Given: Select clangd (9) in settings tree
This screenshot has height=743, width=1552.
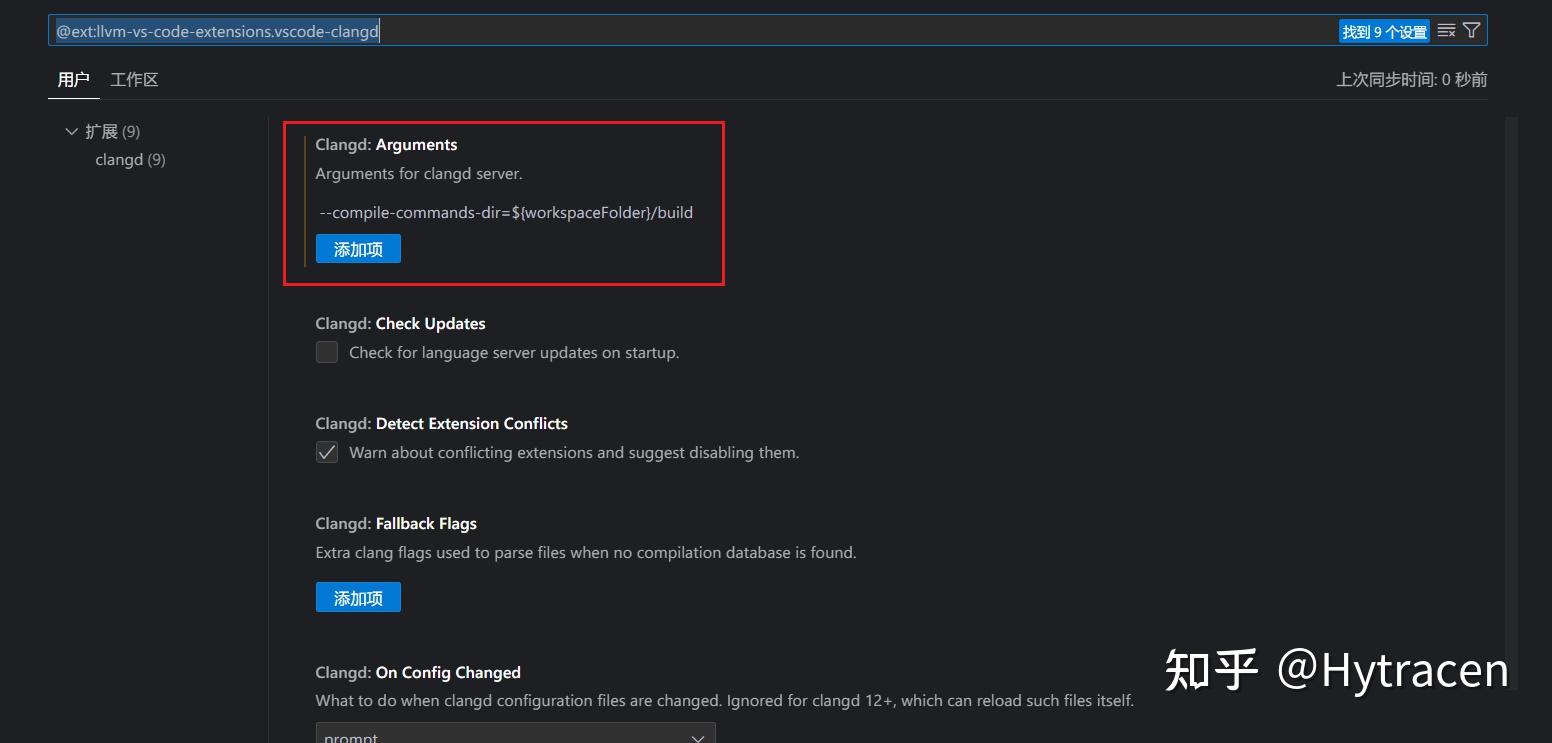Looking at the screenshot, I should tap(130, 160).
